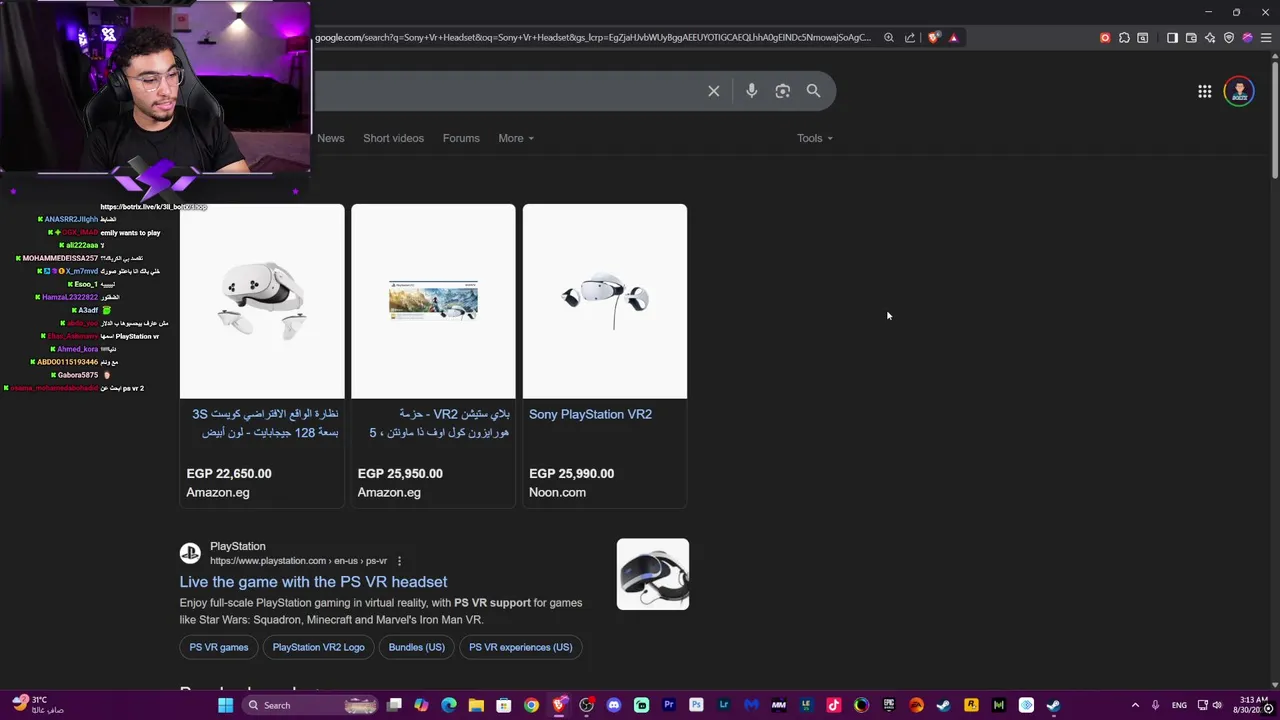
Task: Click the Horizon bundle product image
Action: (433, 301)
